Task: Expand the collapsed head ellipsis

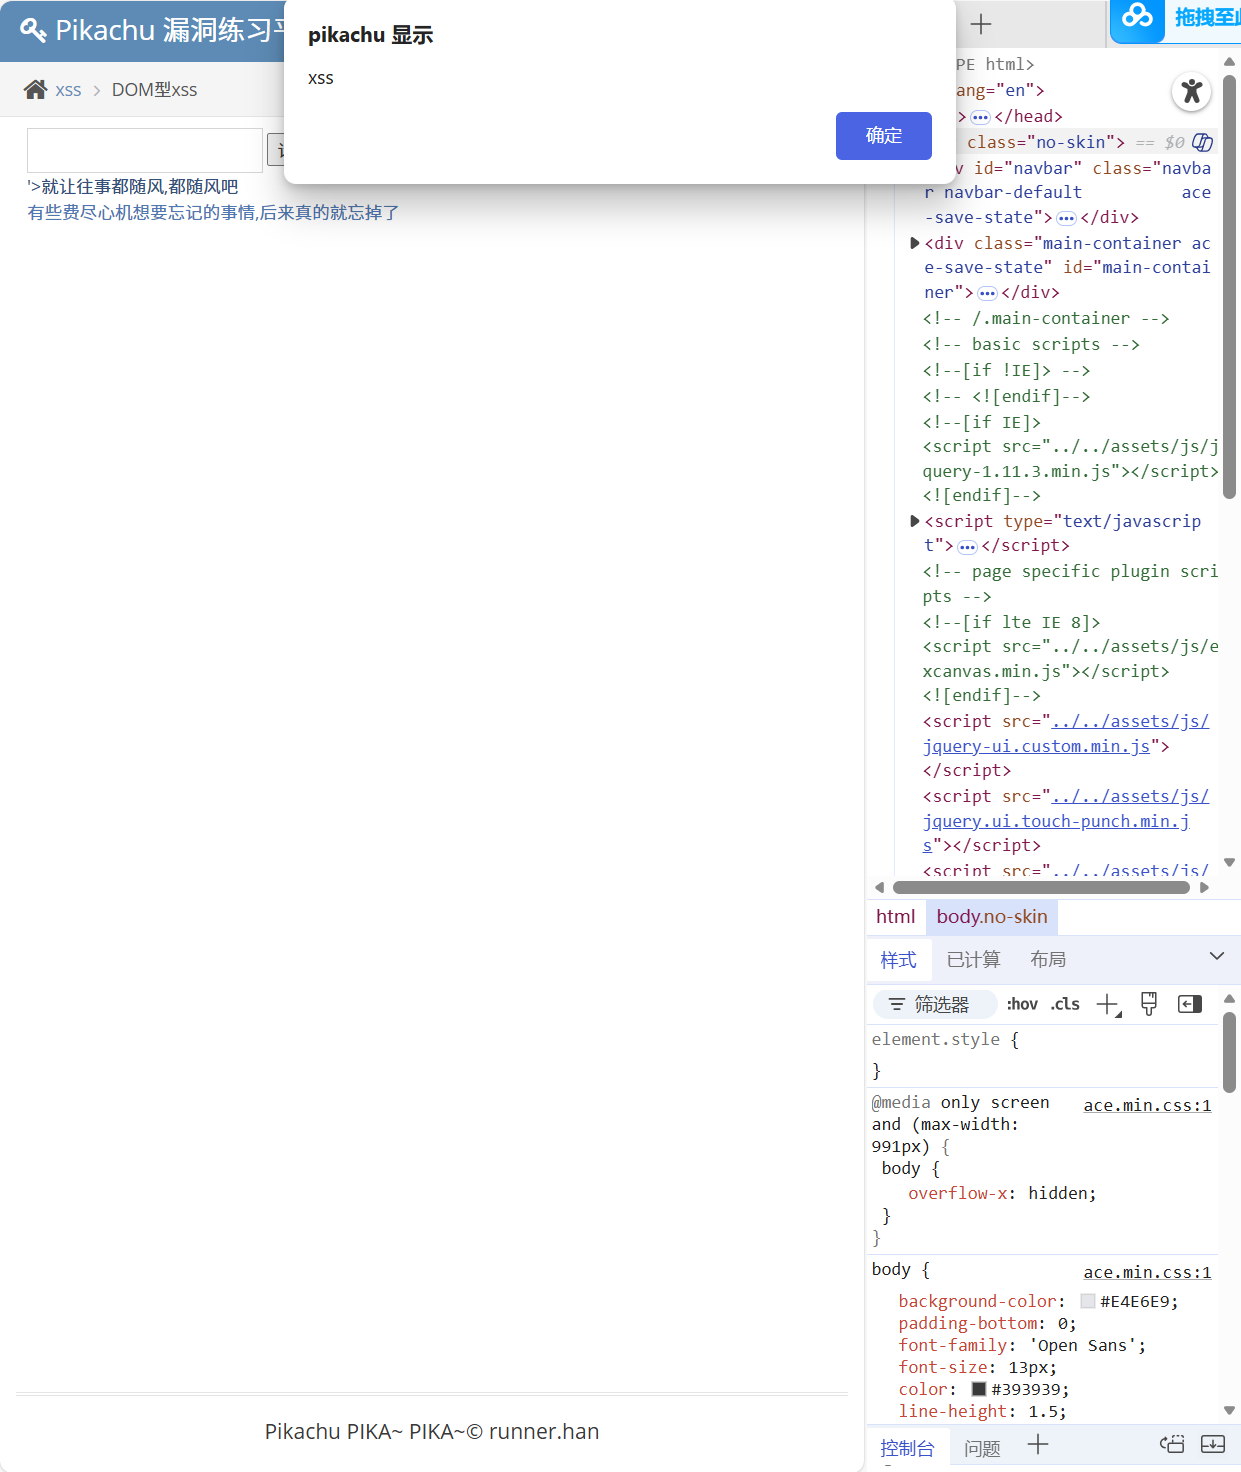Action: coord(980,117)
